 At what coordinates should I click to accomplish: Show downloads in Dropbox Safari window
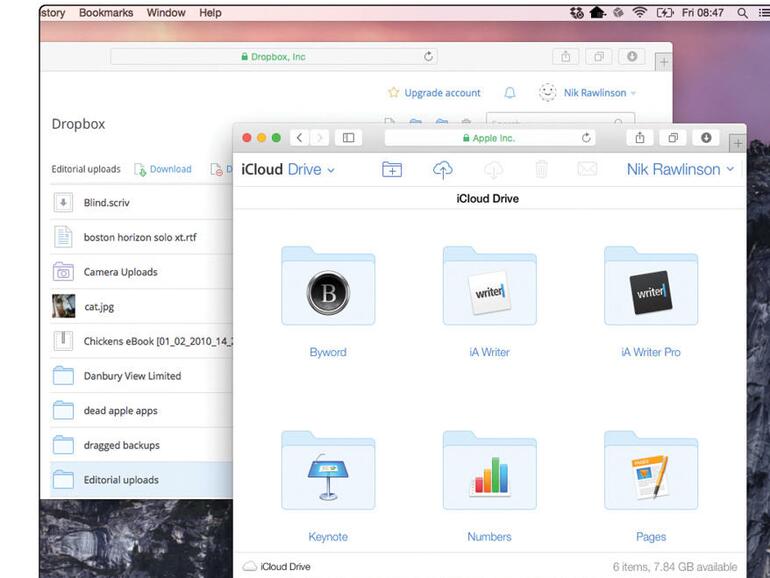(x=632, y=56)
